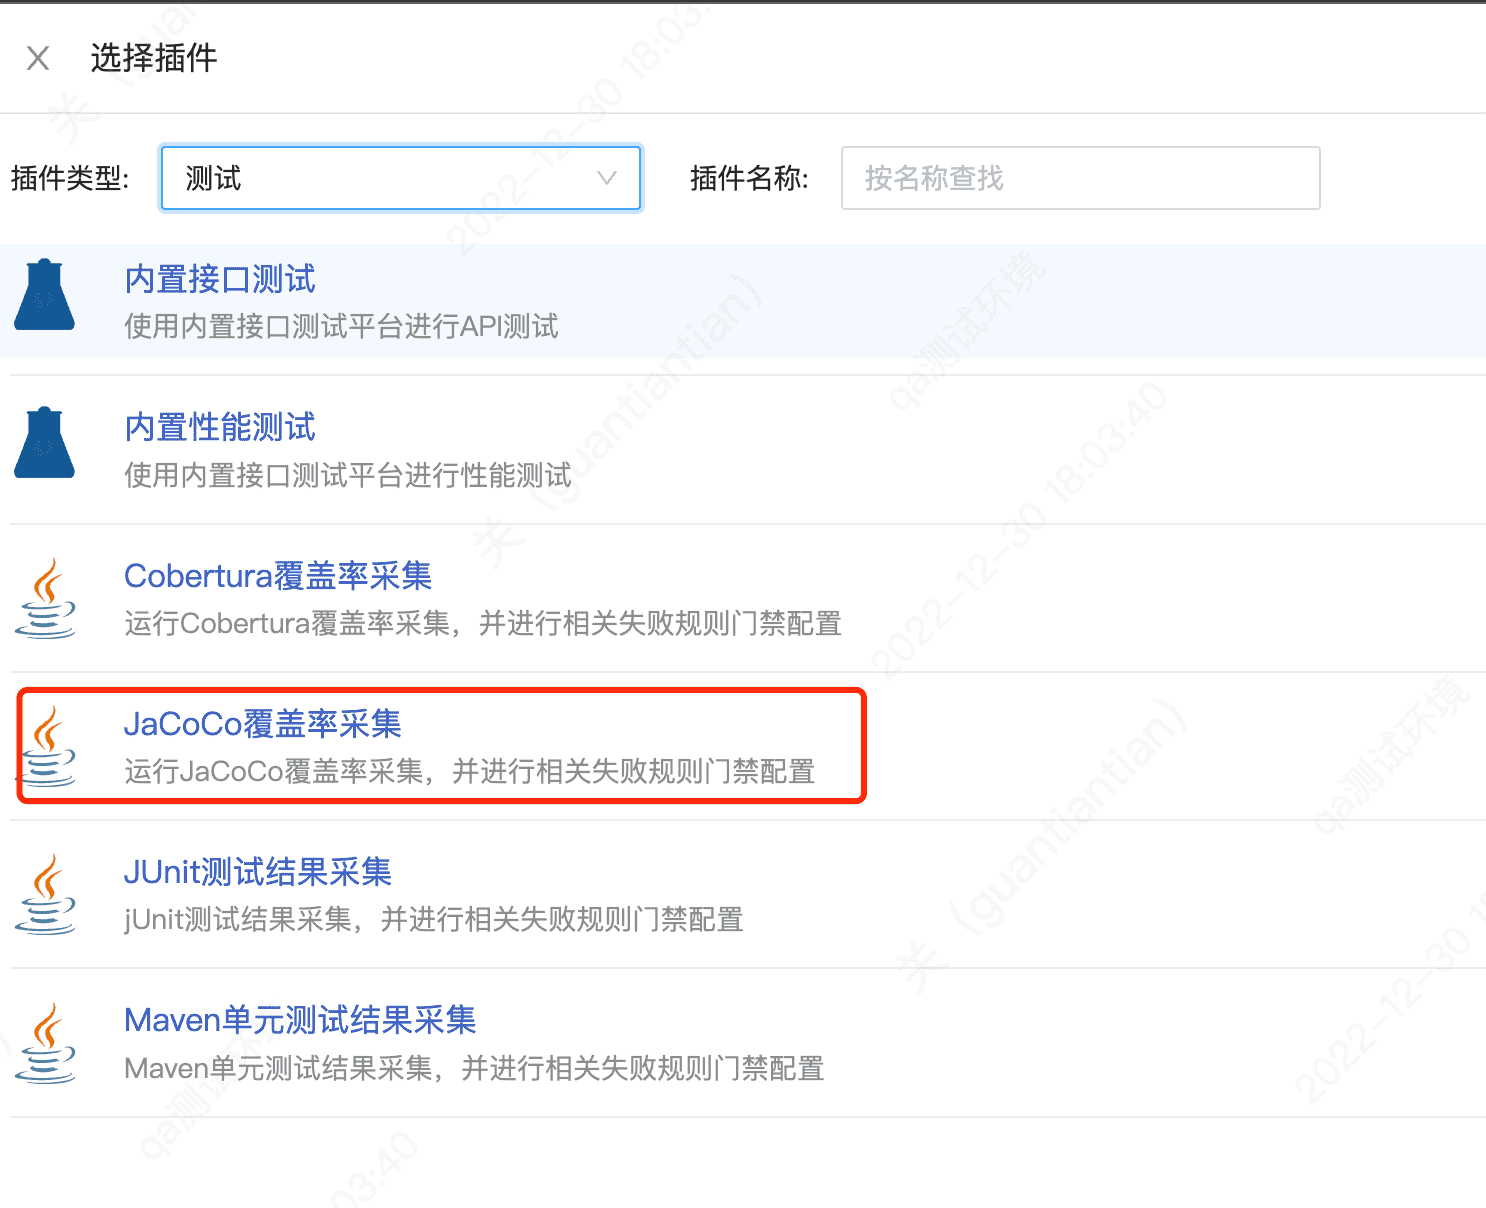1486x1208 pixels.
Task: Click the chevron arrow in plugin type selector
Action: point(606,179)
